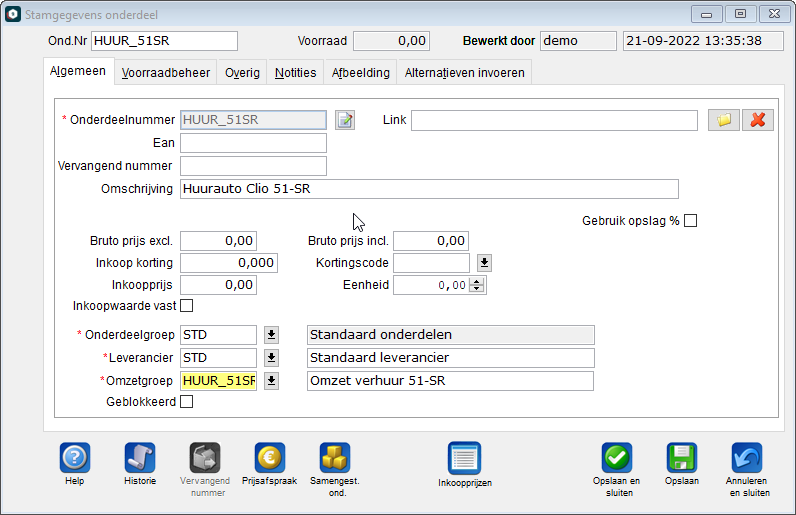
Task: Switch to Alternatieven invoeren tab
Action: (x=465, y=73)
